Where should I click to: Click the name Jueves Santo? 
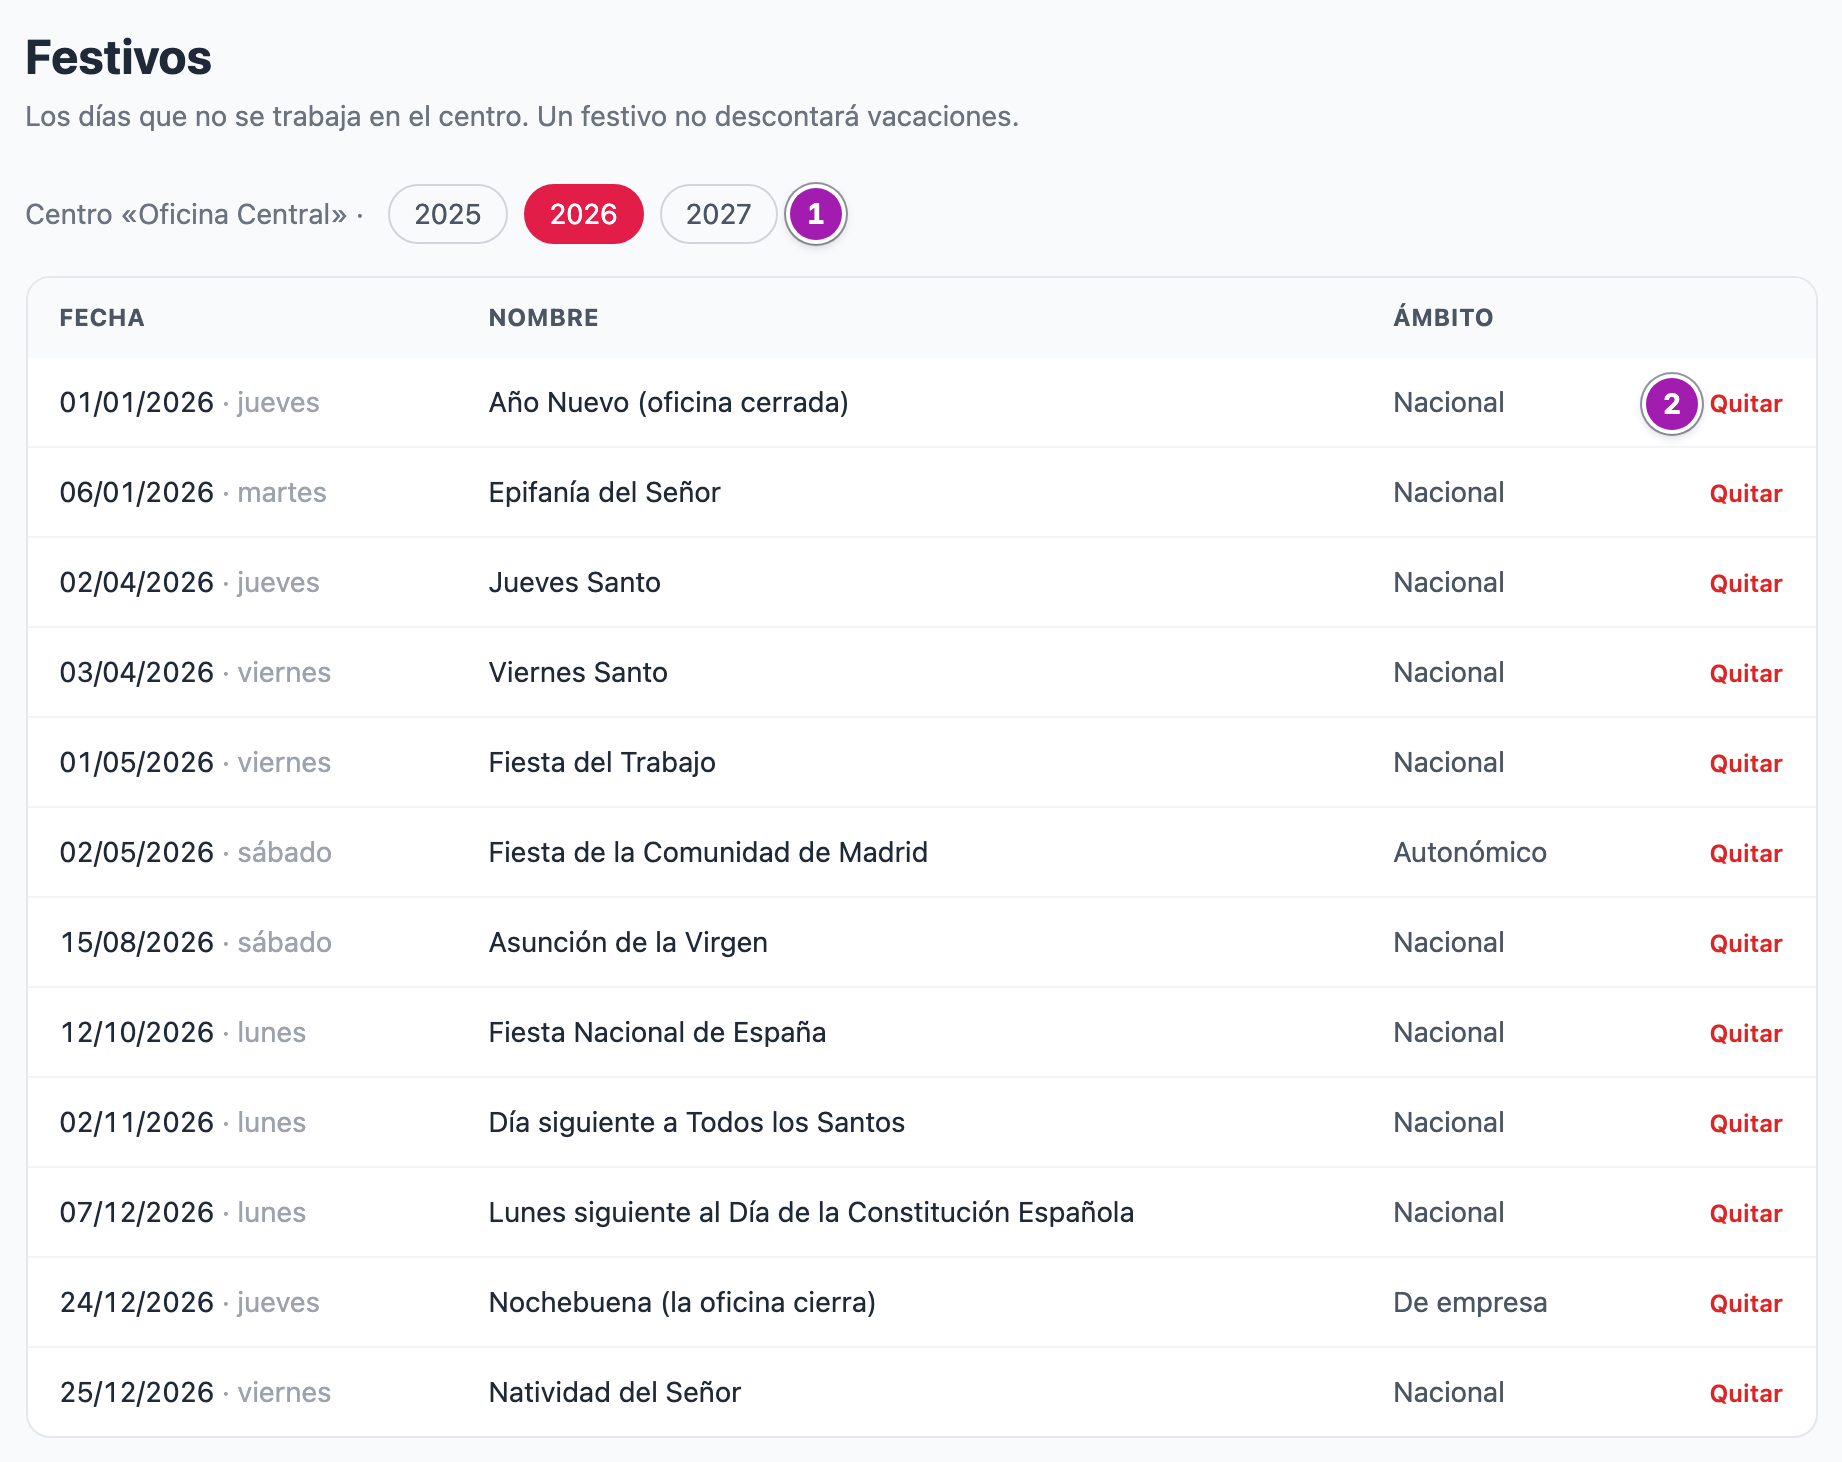point(574,582)
